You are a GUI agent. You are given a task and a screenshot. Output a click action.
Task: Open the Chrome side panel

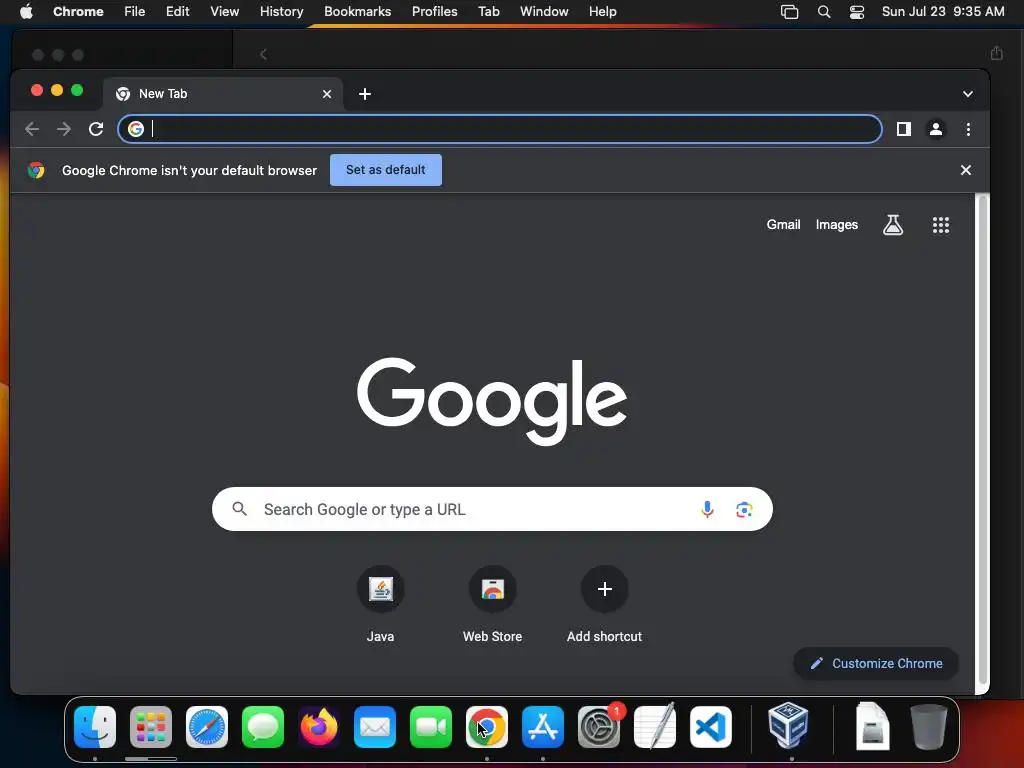(904, 129)
